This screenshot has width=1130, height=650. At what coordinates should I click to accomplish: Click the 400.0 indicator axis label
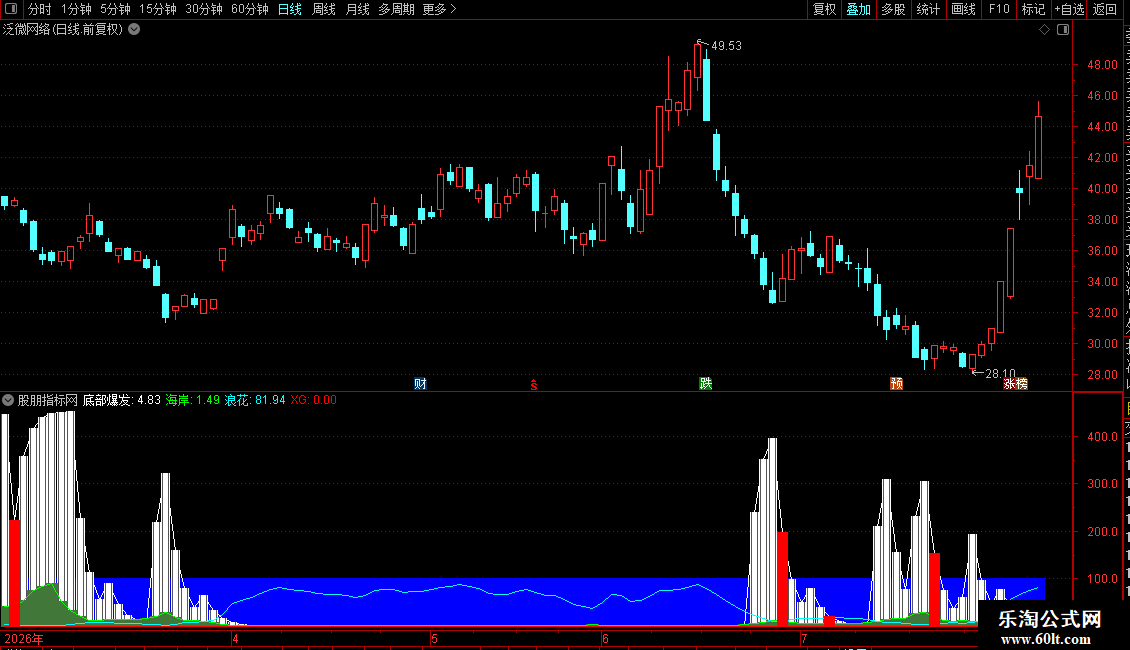point(1102,437)
